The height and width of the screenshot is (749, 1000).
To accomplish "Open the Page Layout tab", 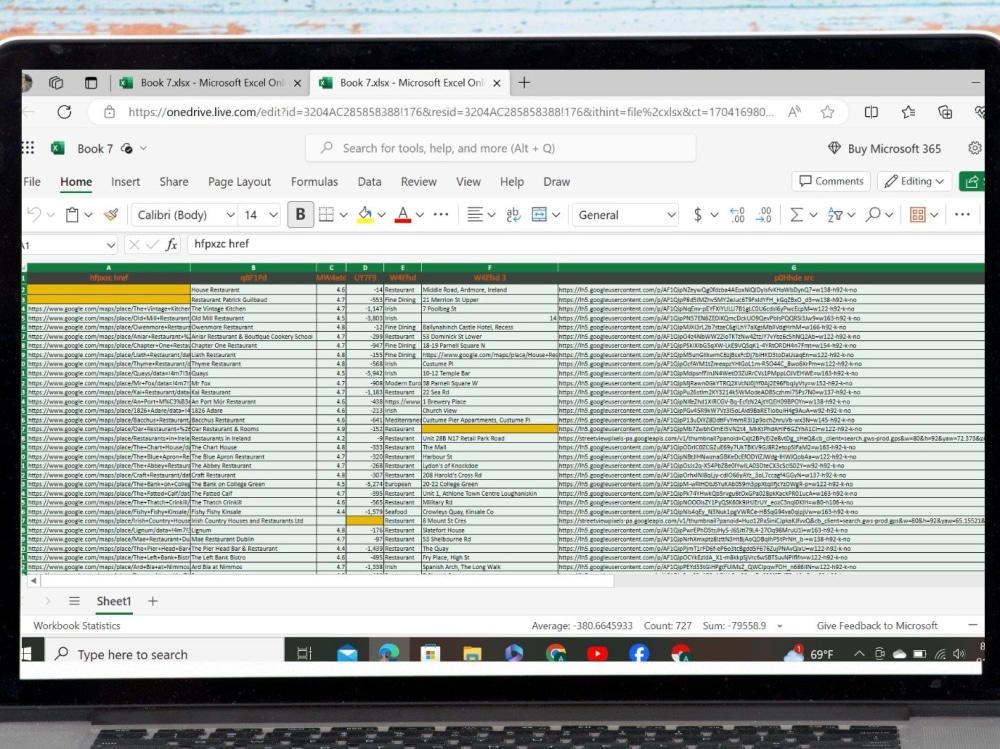I will point(240,182).
